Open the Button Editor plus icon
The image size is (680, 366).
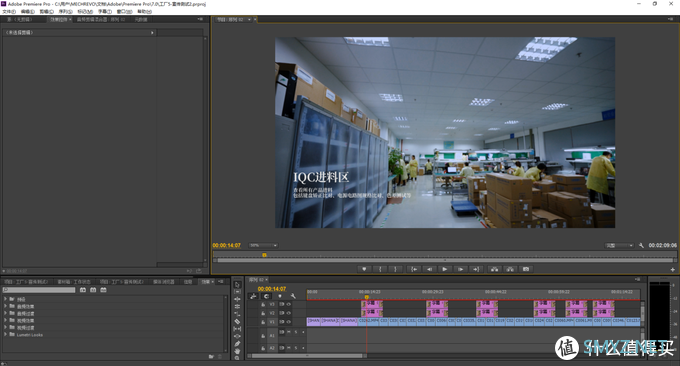673,270
